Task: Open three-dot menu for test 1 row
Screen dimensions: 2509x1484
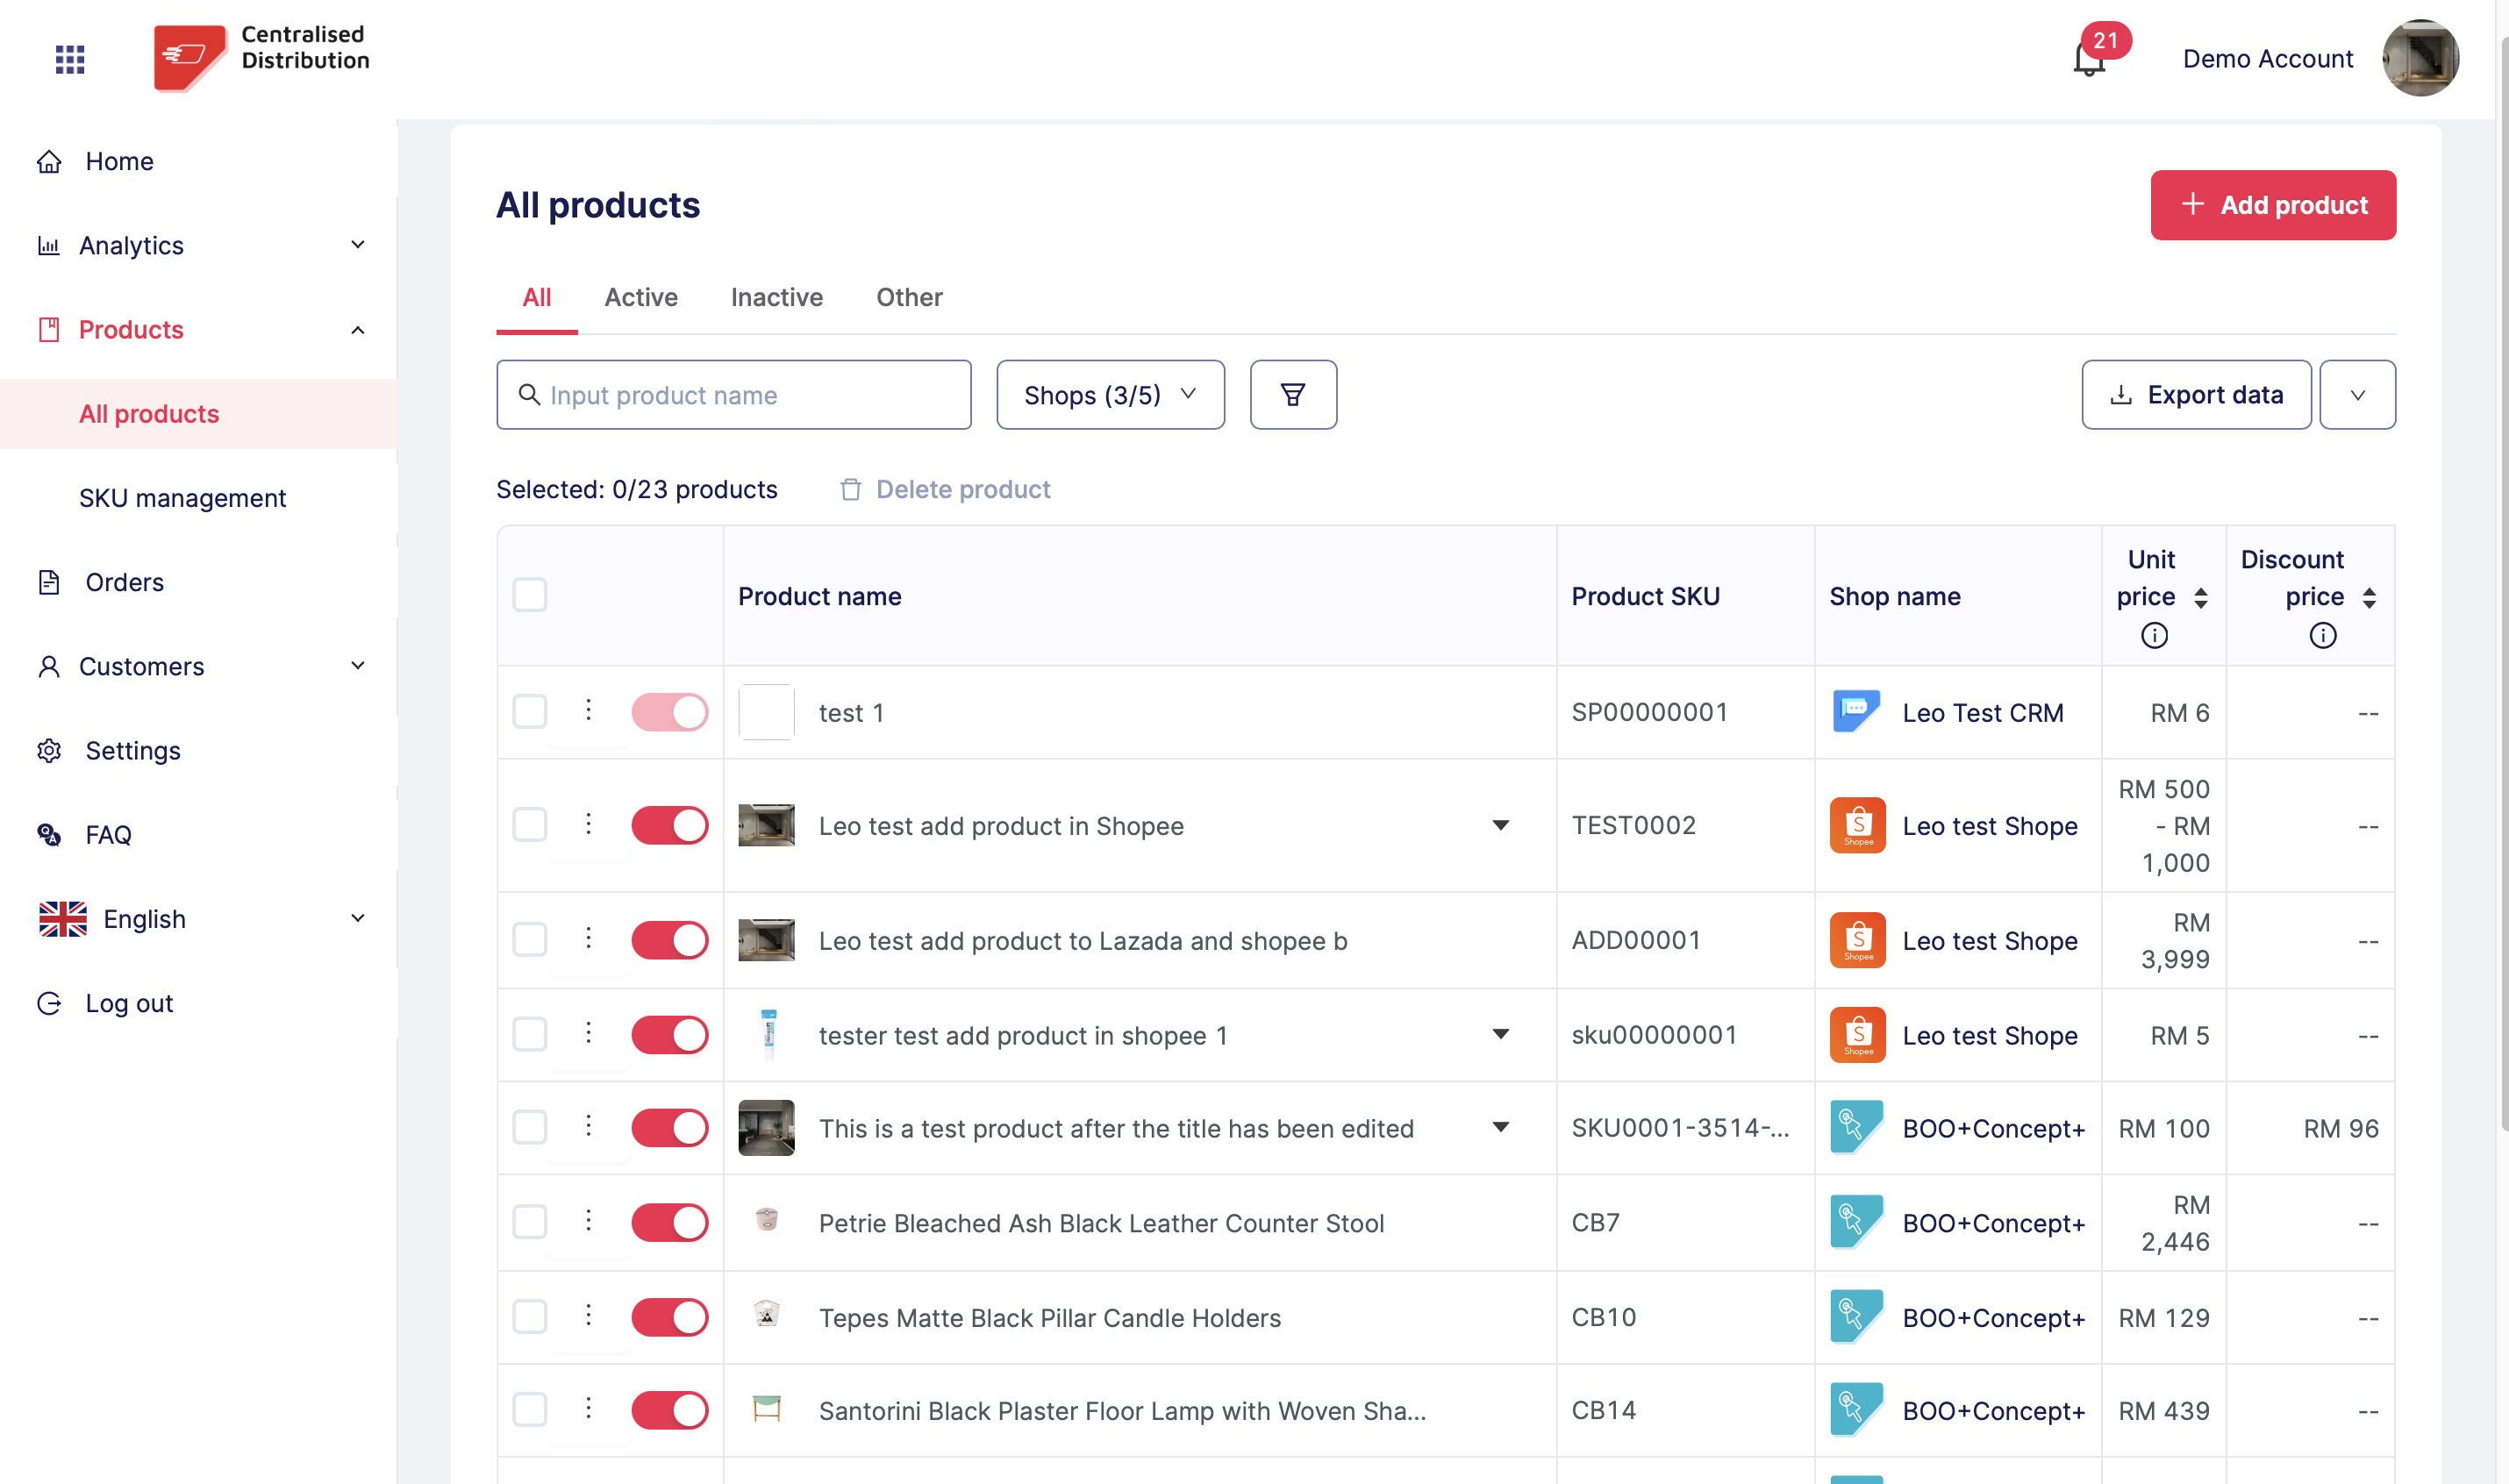Action: click(588, 711)
